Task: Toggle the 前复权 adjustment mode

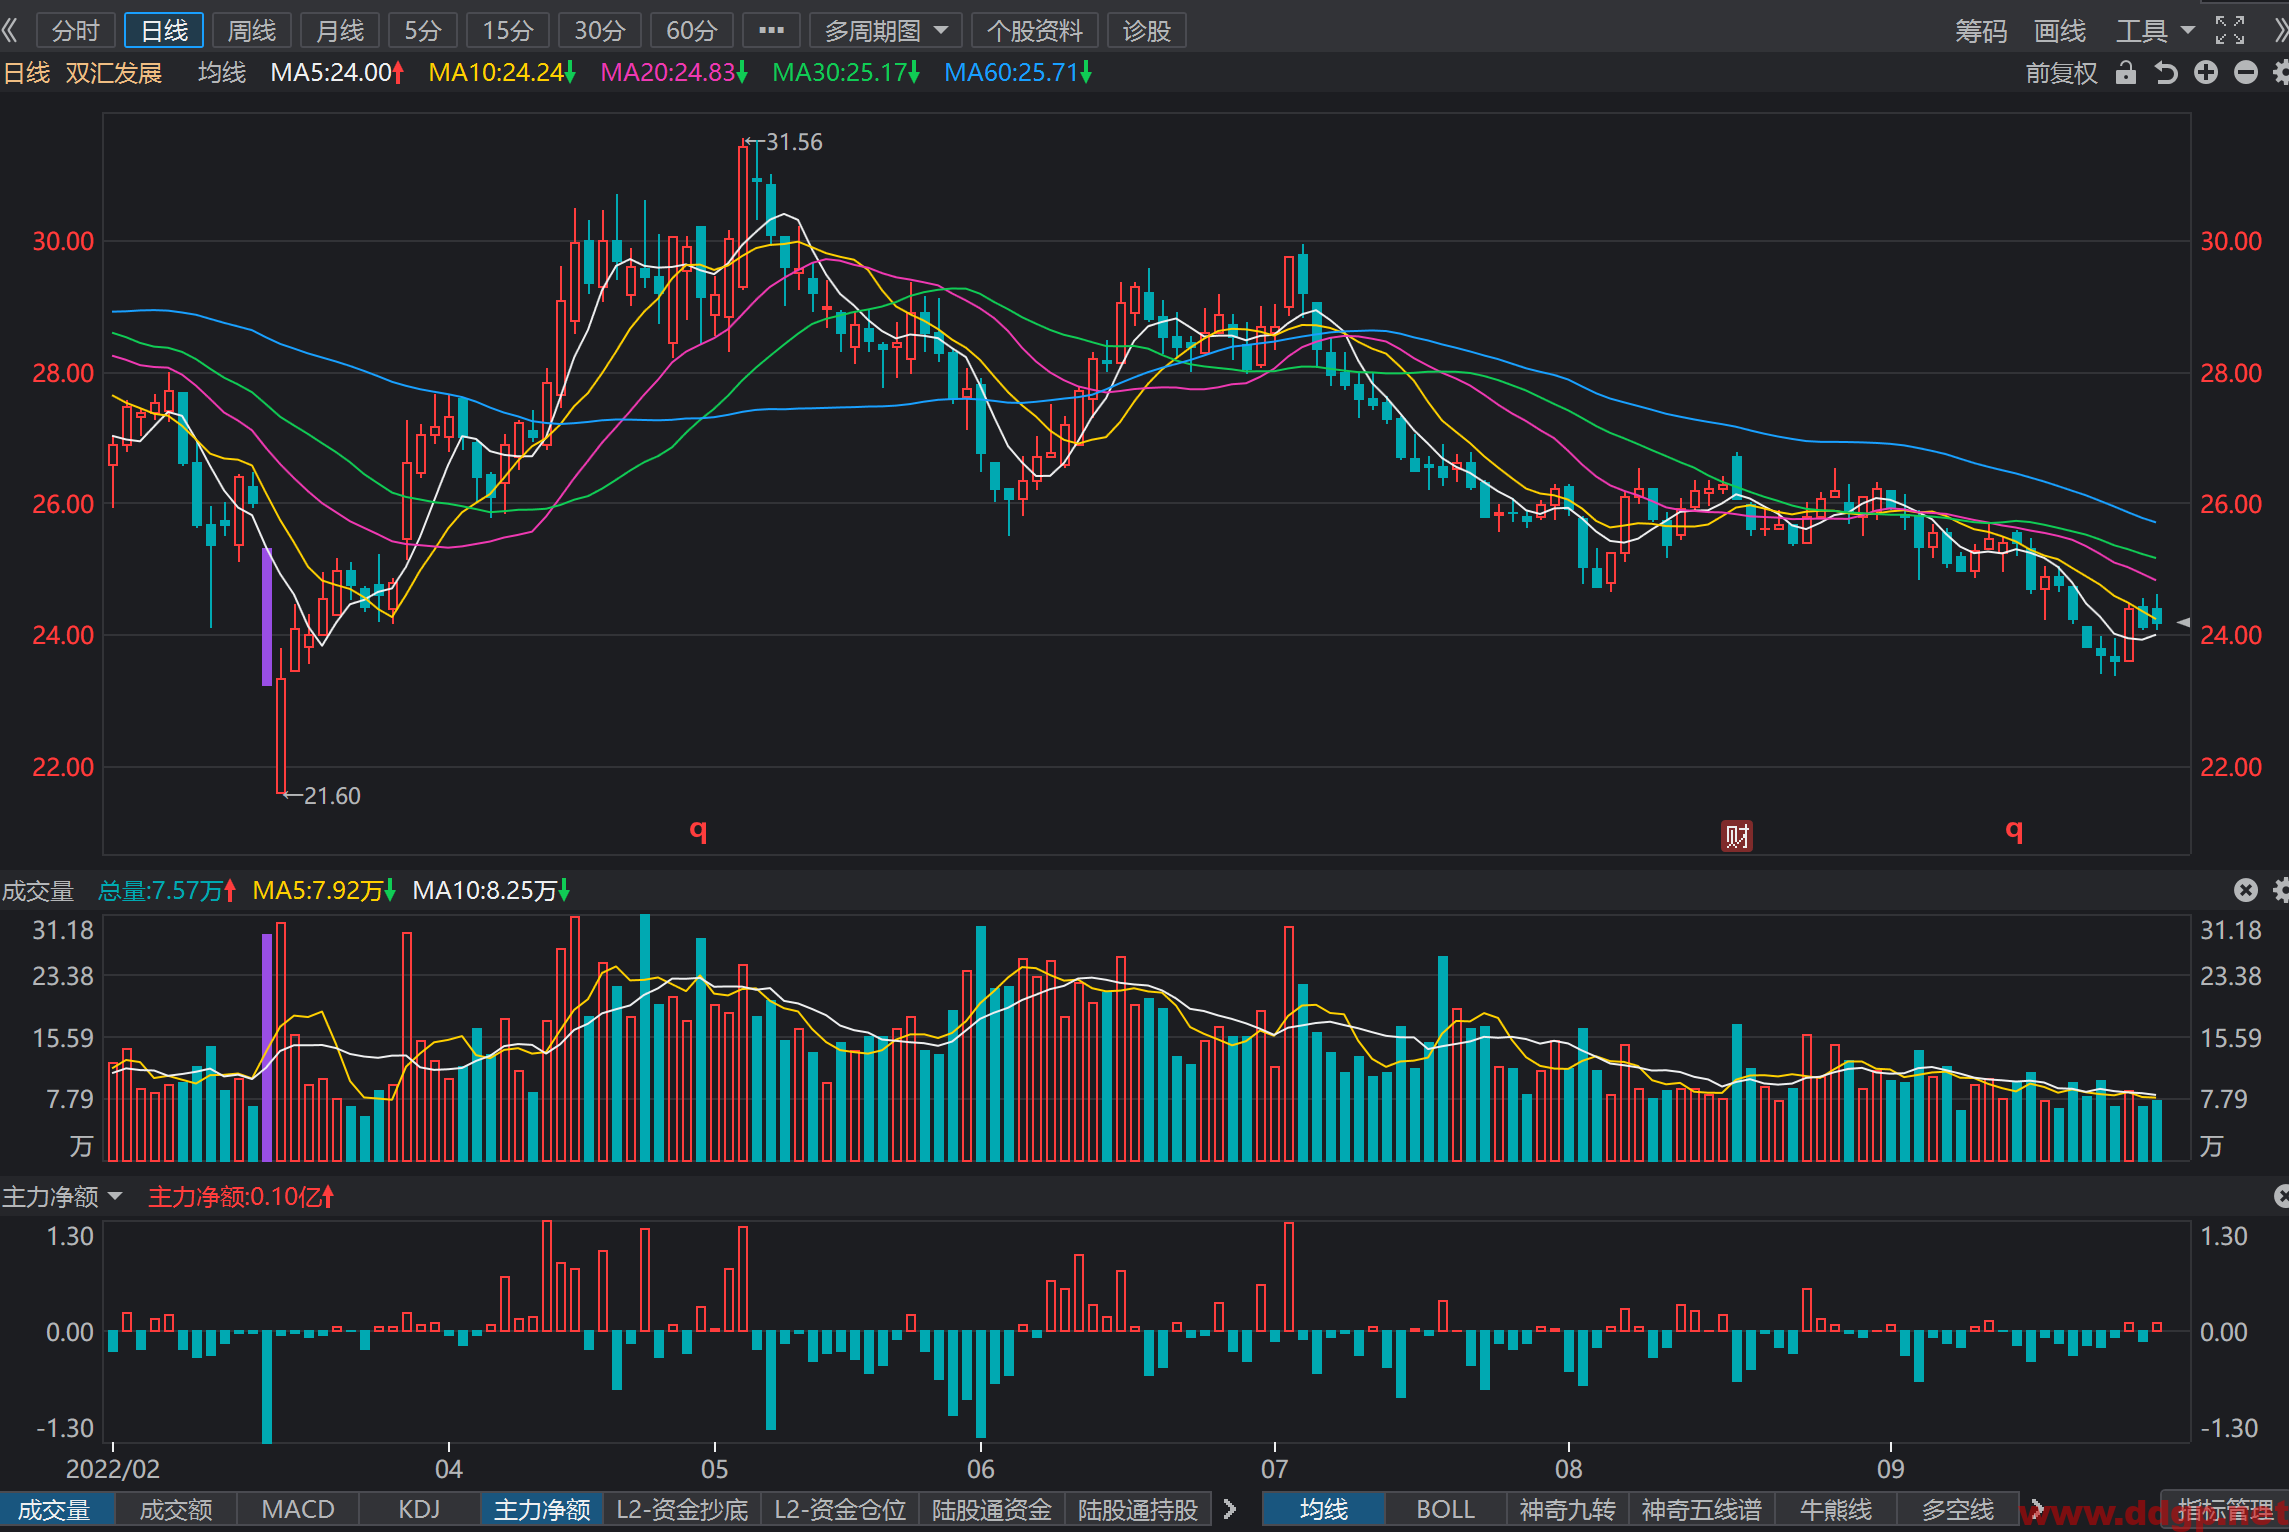Action: click(2061, 73)
